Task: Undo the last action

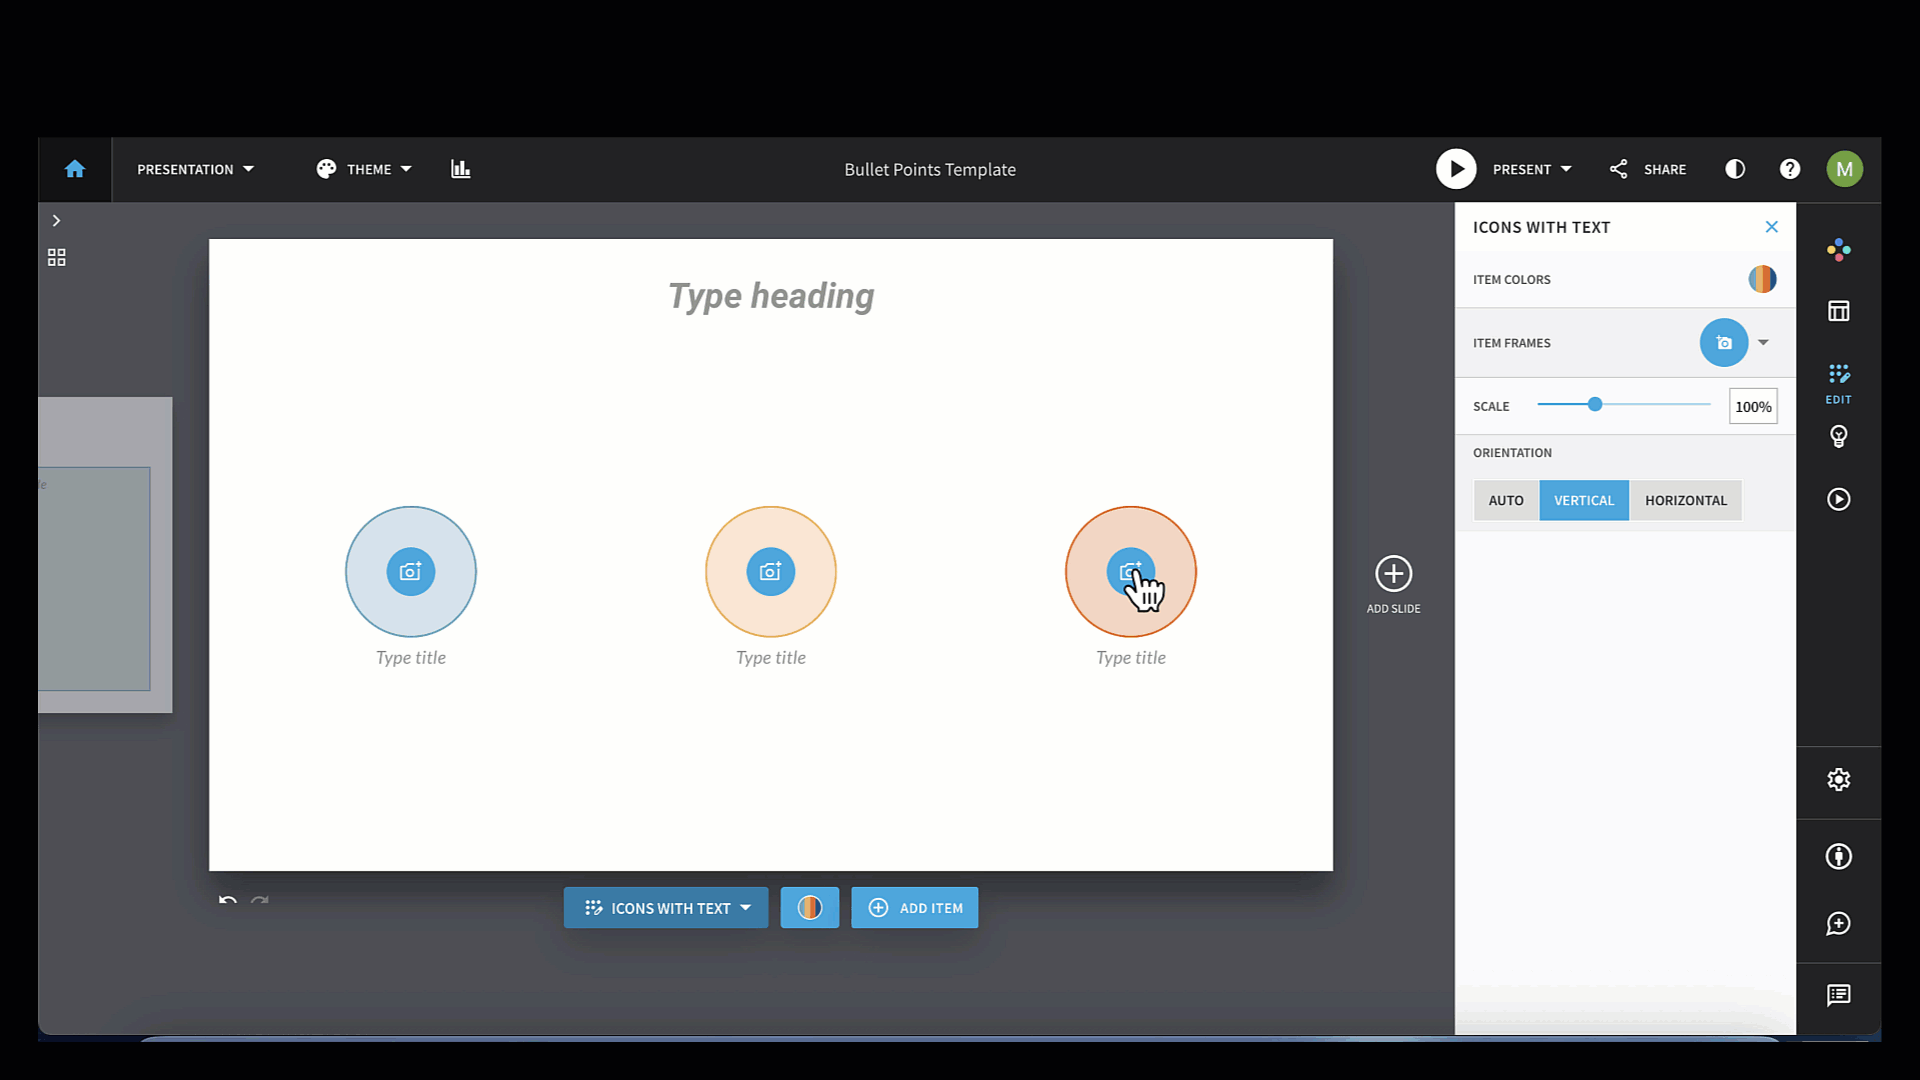Action: click(228, 901)
